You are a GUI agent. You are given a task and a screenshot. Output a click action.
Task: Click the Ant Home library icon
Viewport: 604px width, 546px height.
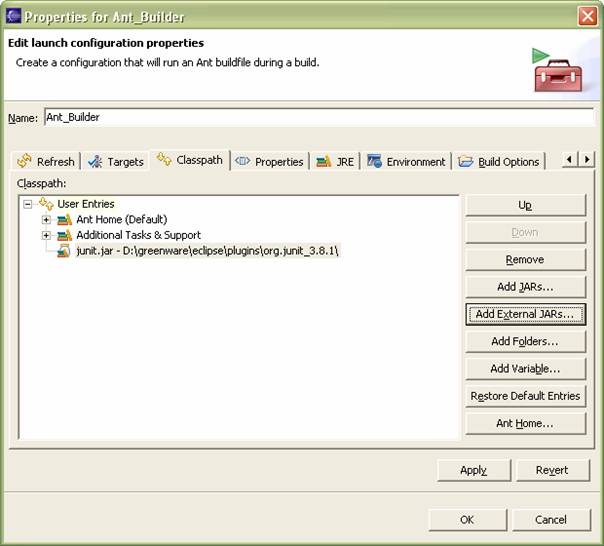[64, 220]
